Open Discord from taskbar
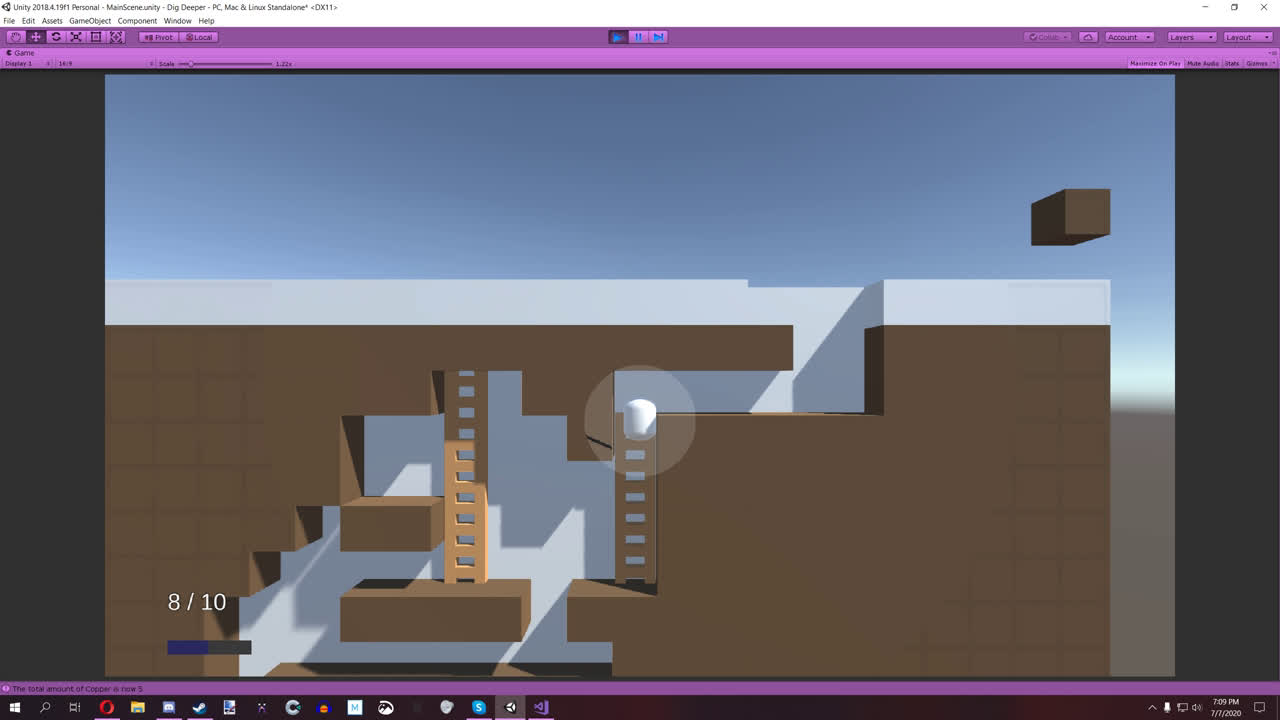This screenshot has height=720, width=1280. tap(169, 708)
